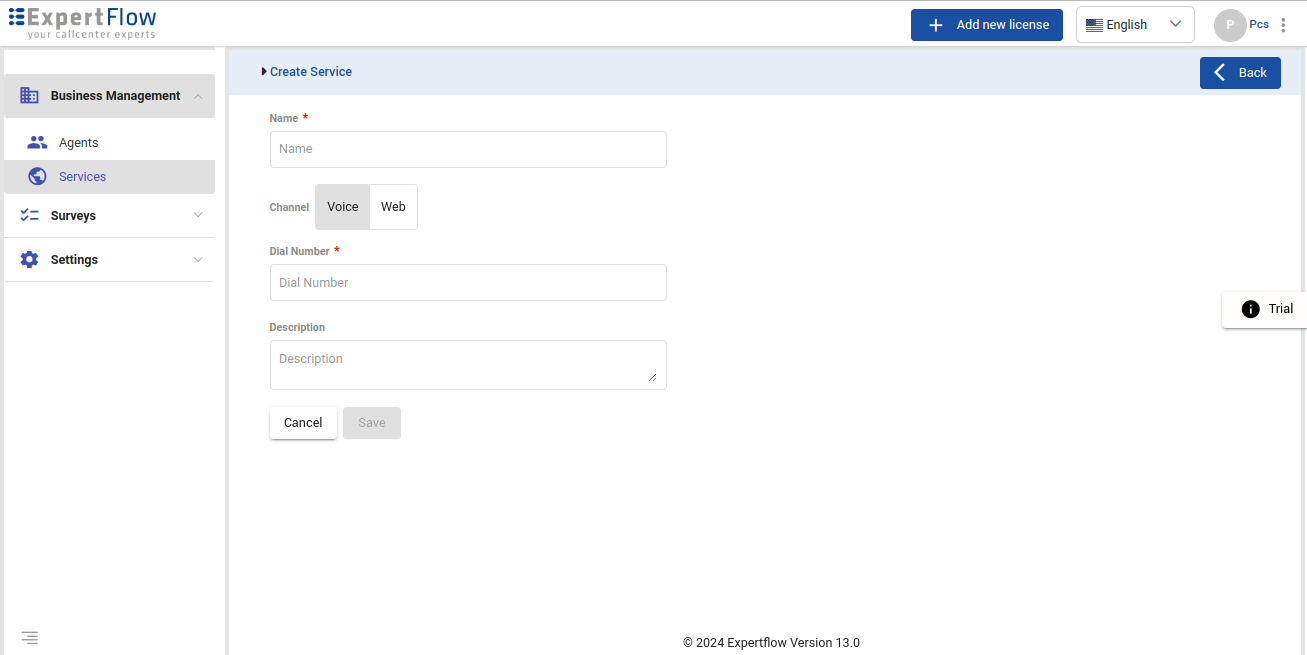Switch channel to Web
1307x655 pixels.
393,207
